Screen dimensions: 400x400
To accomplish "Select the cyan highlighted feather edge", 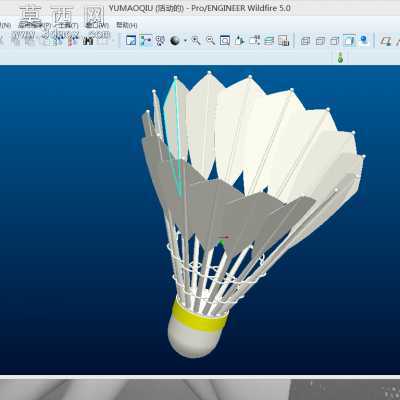I will [x=177, y=133].
